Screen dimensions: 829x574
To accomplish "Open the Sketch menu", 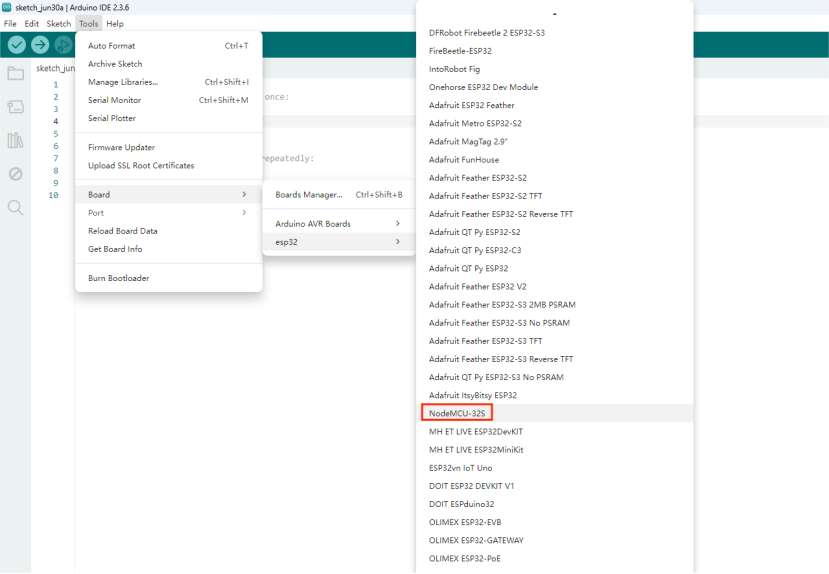I will tap(59, 23).
